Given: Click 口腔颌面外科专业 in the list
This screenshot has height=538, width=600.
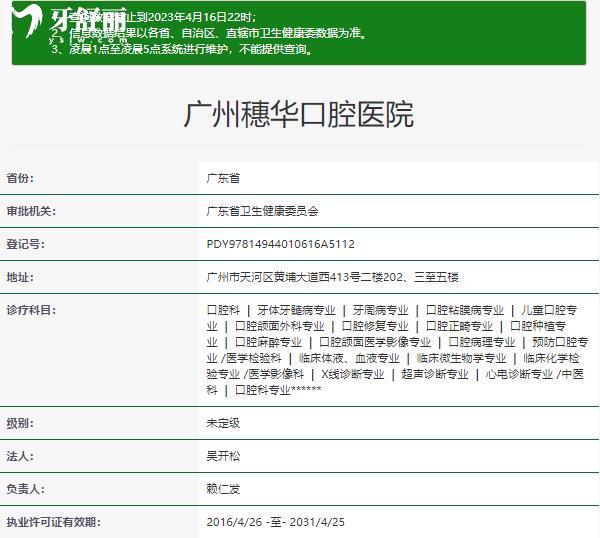Looking at the screenshot, I should pyautogui.click(x=280, y=326).
